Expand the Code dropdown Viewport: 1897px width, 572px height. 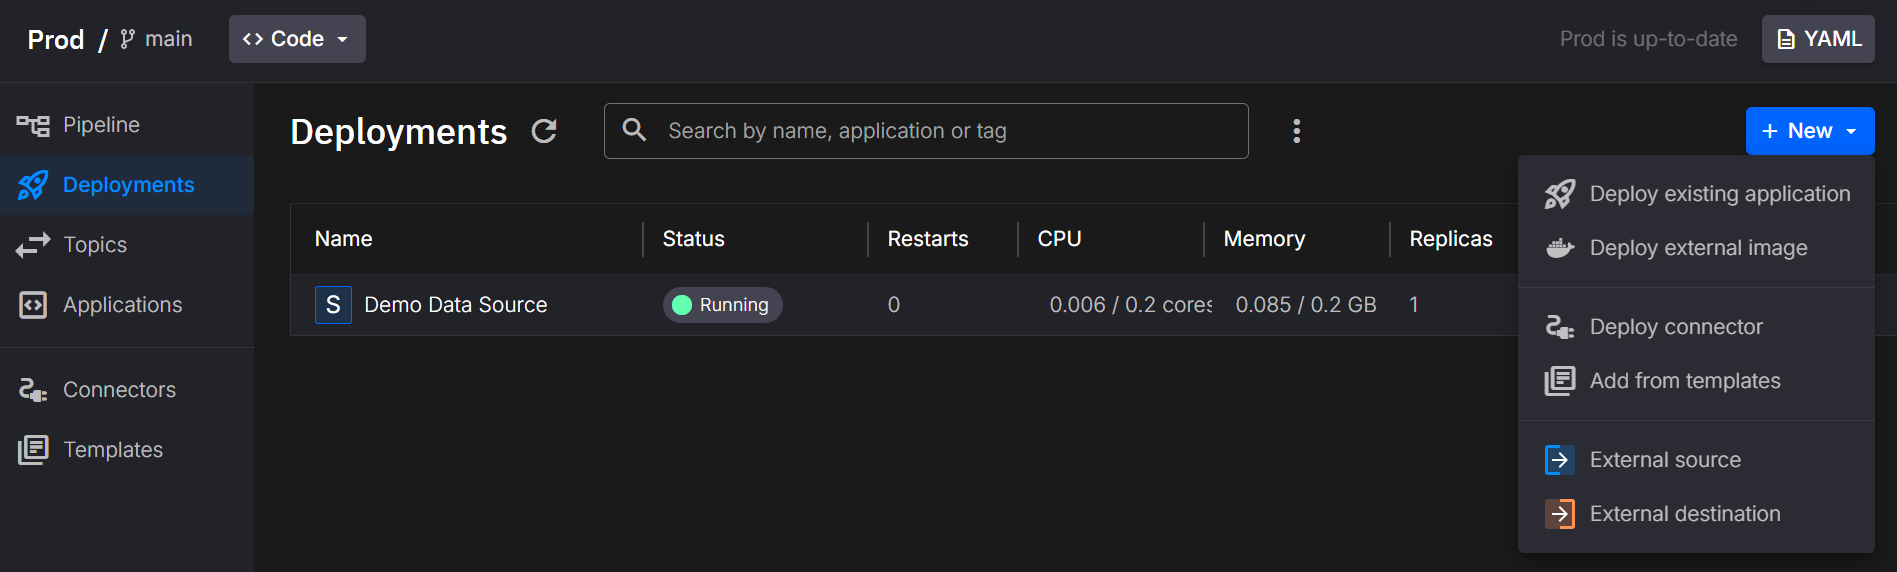[x=297, y=39]
